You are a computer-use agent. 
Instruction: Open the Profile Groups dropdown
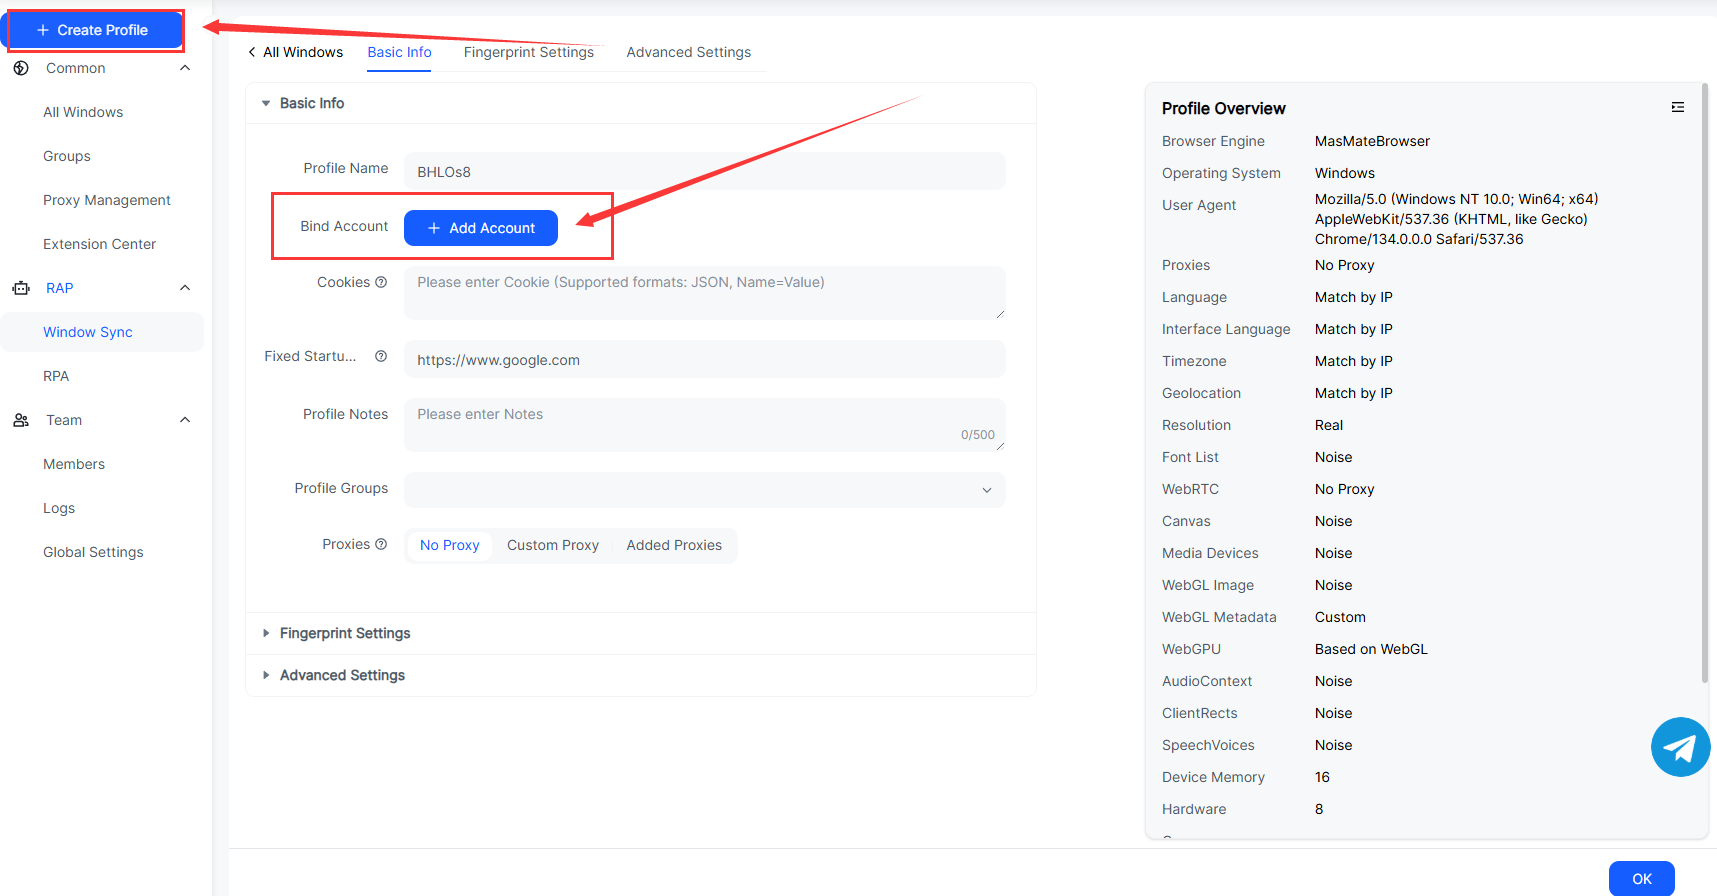tap(704, 489)
